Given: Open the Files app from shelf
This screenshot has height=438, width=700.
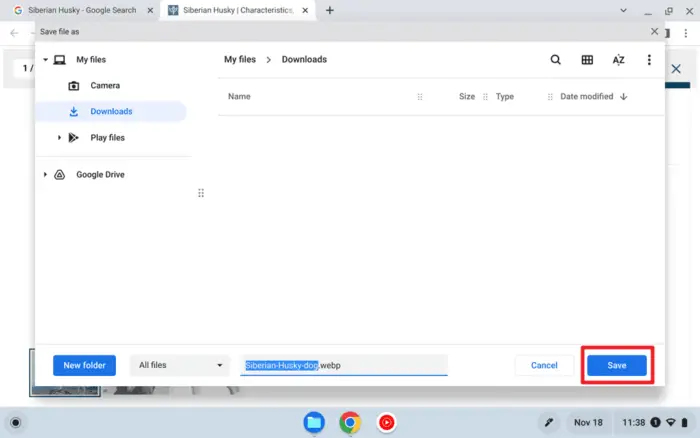Looking at the screenshot, I should click(x=314, y=422).
